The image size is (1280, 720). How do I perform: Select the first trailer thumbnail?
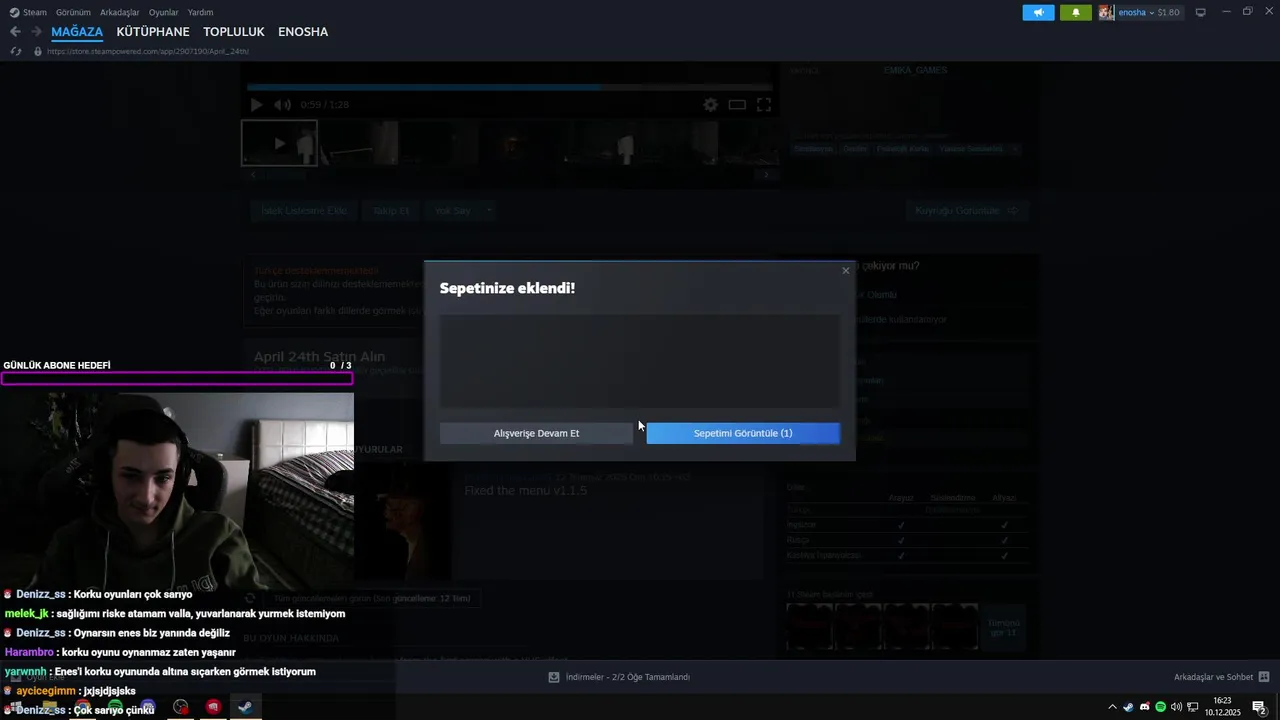[279, 143]
